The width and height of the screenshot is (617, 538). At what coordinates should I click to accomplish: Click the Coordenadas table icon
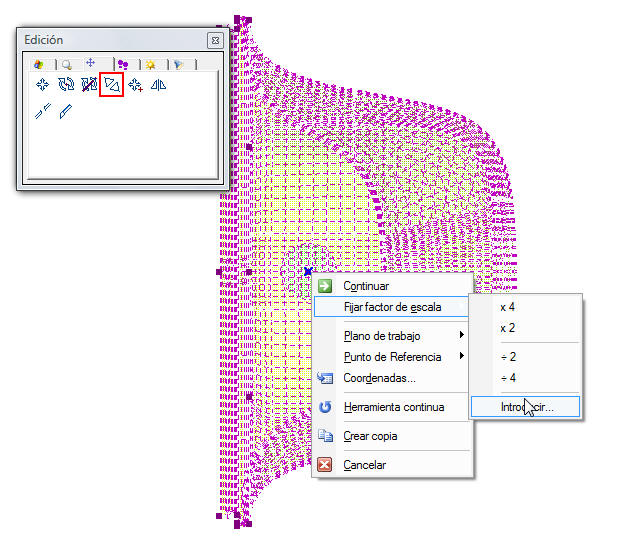325,378
